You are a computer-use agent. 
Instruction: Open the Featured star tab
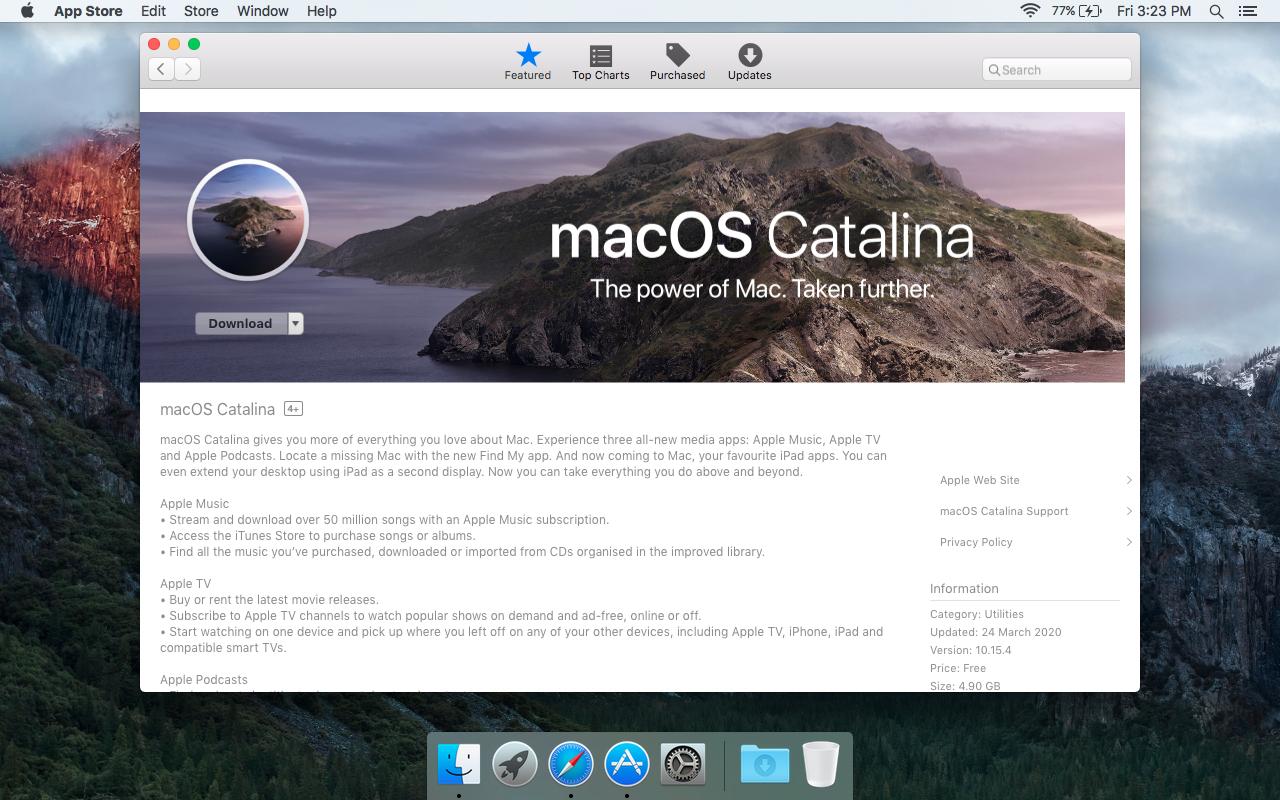click(527, 62)
